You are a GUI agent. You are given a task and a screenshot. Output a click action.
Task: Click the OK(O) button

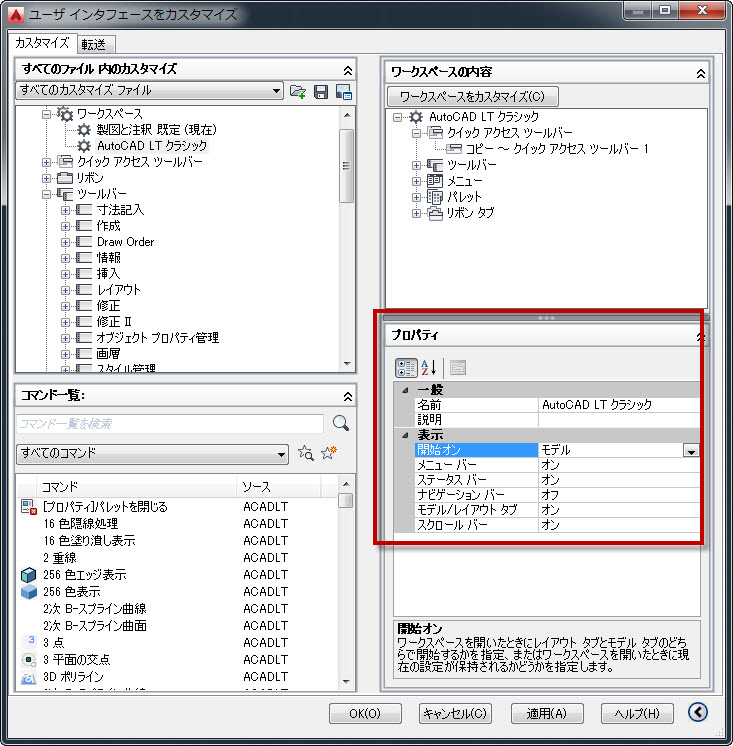pyautogui.click(x=365, y=713)
